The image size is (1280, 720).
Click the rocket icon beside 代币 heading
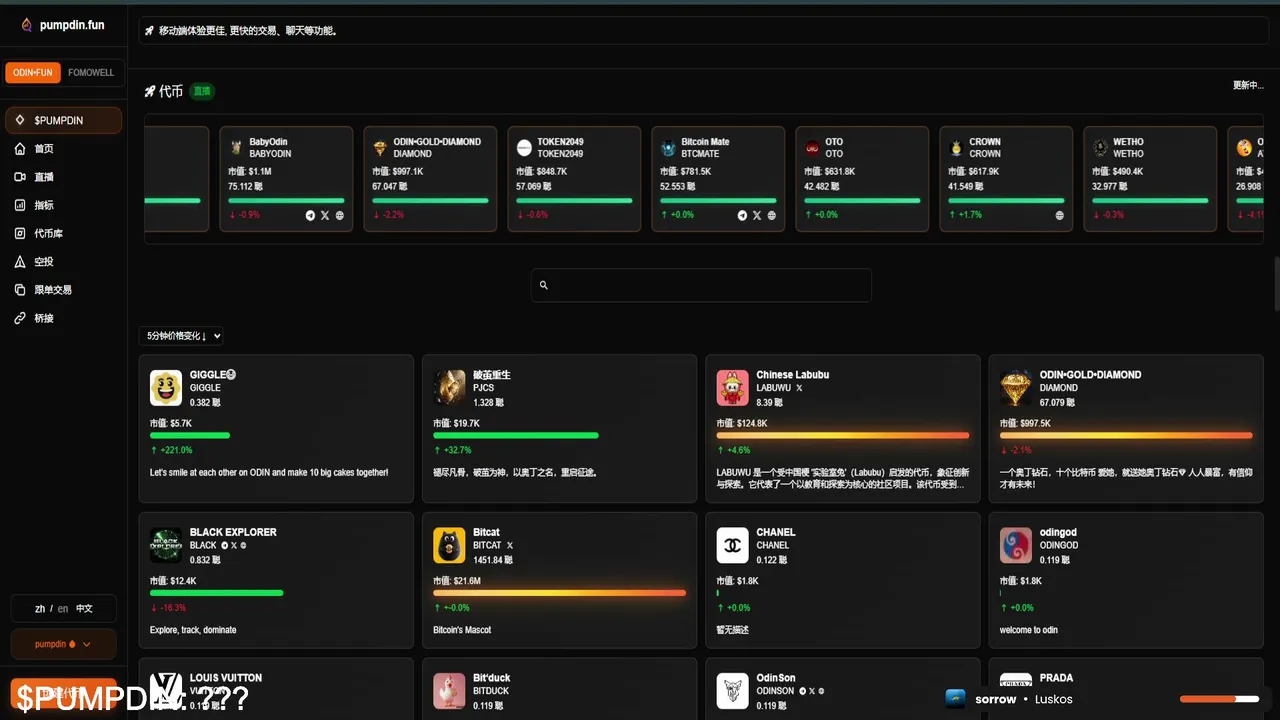tap(150, 91)
